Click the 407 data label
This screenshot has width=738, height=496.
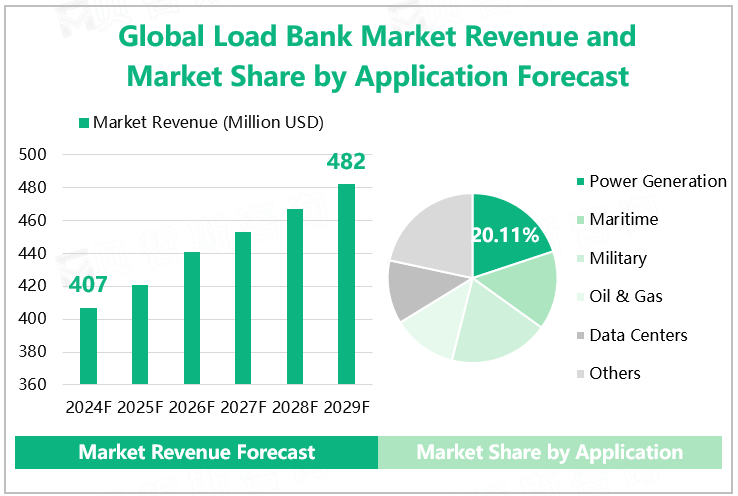(88, 286)
